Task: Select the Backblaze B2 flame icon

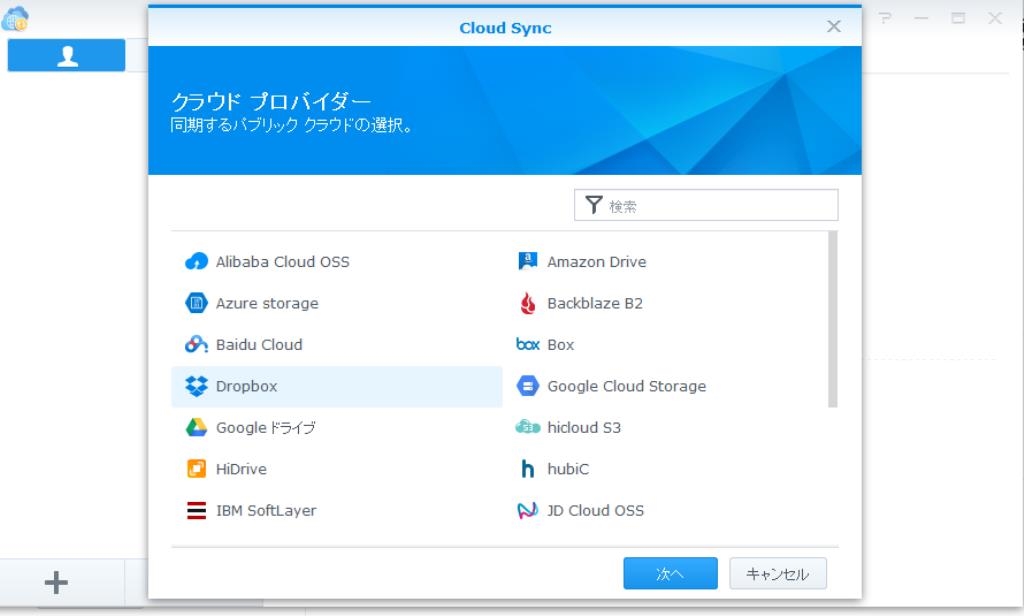Action: click(x=528, y=303)
